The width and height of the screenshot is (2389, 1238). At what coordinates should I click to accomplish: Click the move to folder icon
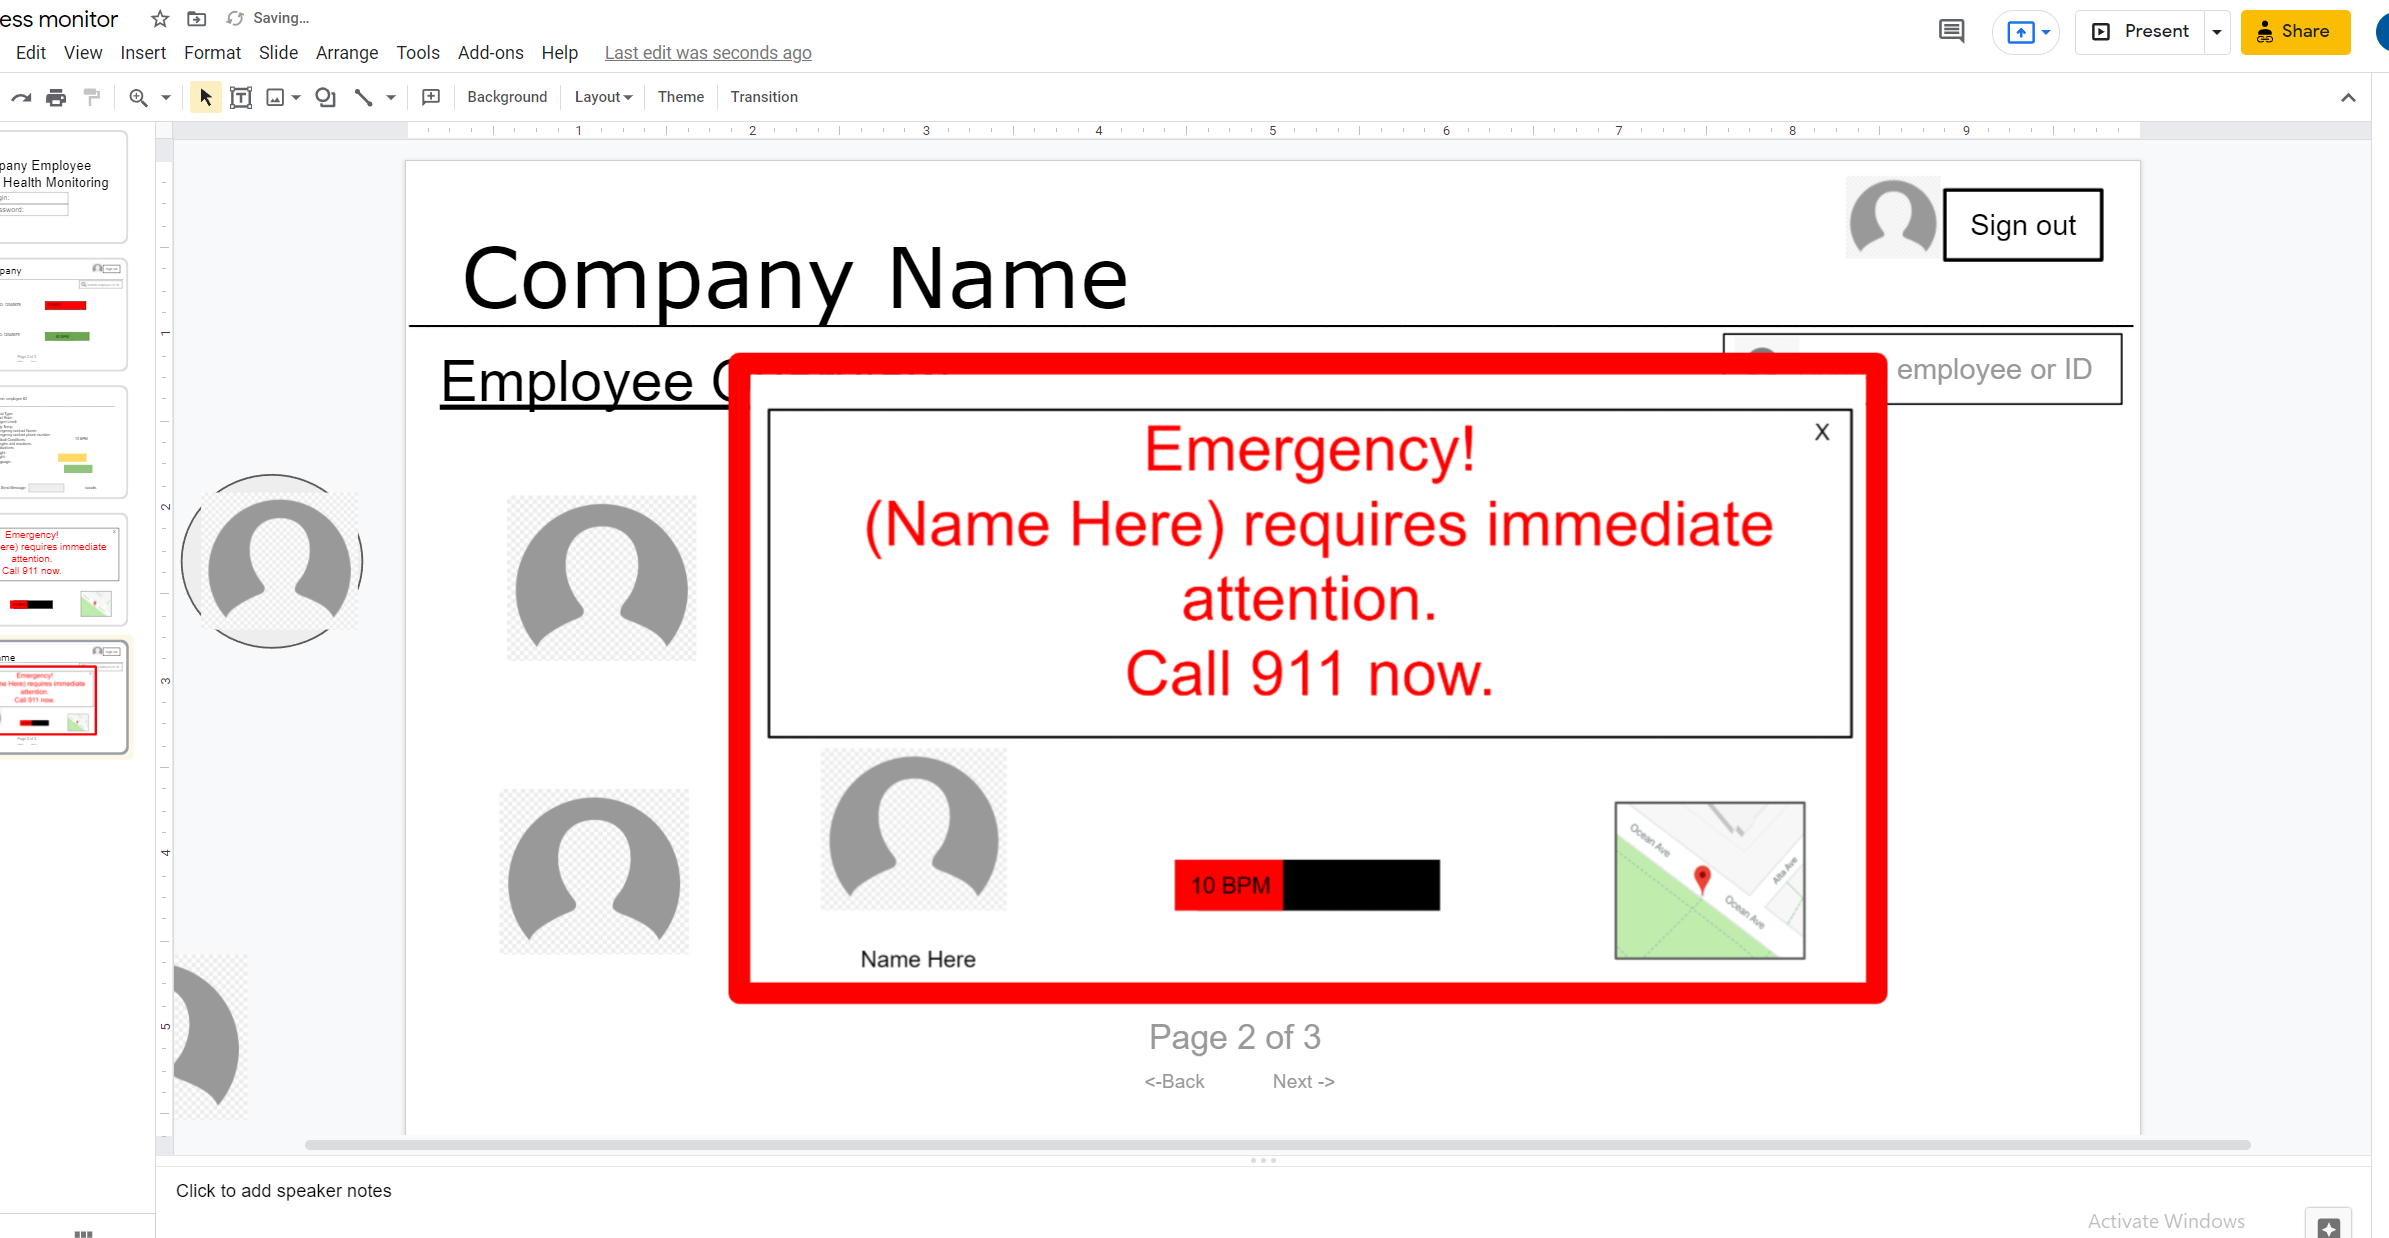(x=197, y=18)
